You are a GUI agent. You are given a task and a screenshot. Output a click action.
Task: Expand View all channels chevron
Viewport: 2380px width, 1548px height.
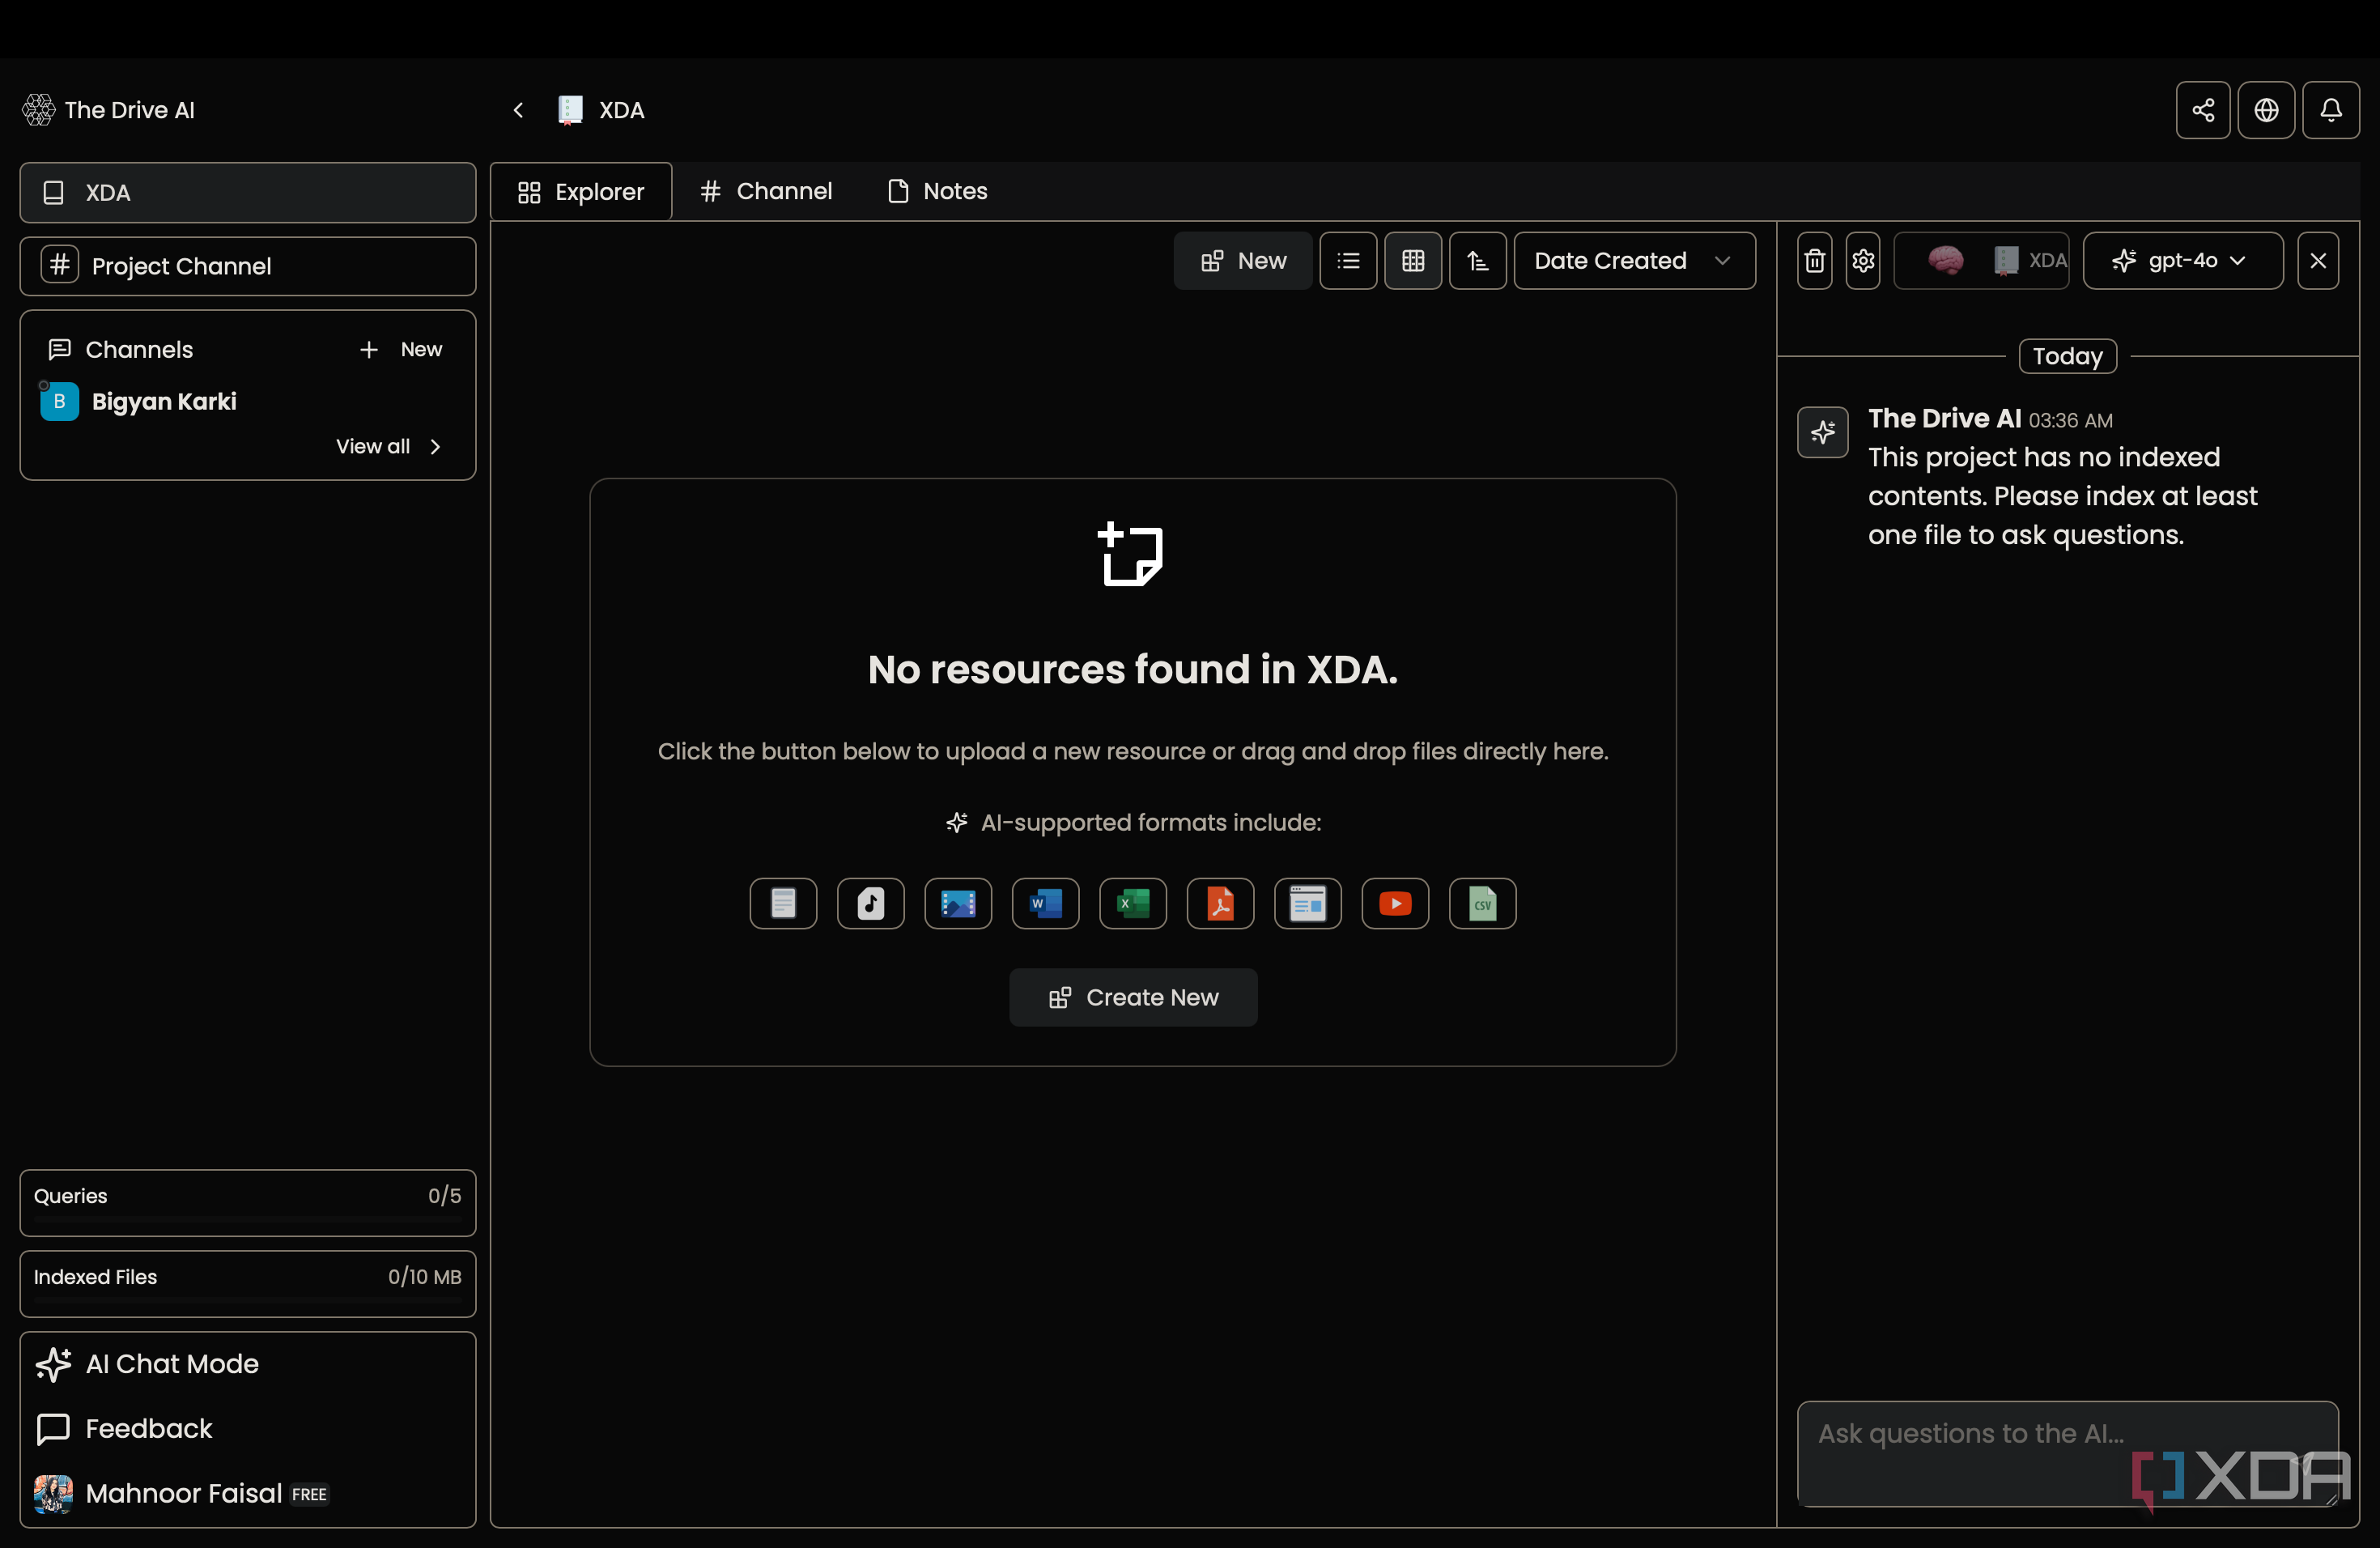(x=435, y=447)
